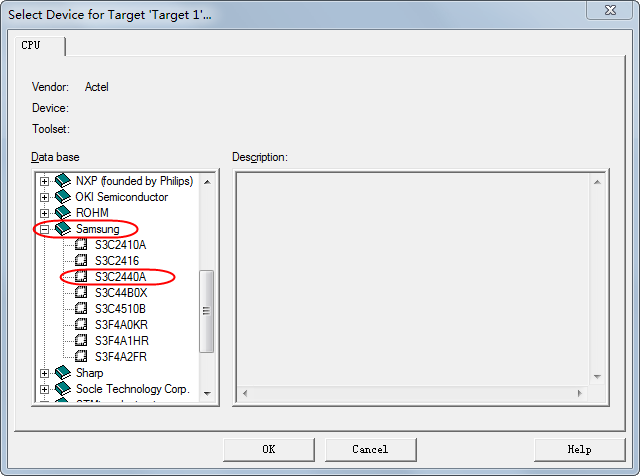The width and height of the screenshot is (640, 476).
Task: Click the S3C44B0X chip icon
Action: 81,292
